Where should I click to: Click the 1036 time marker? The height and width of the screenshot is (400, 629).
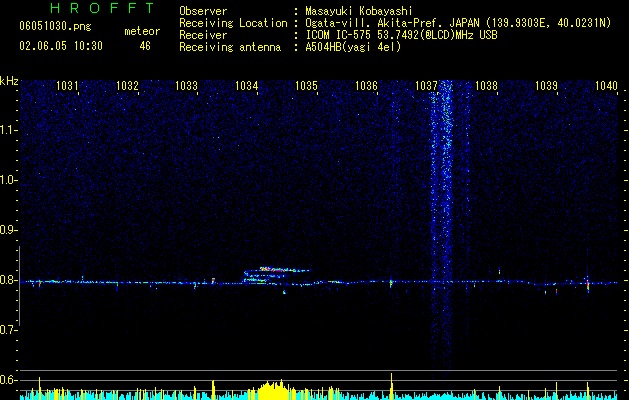pyautogui.click(x=366, y=85)
